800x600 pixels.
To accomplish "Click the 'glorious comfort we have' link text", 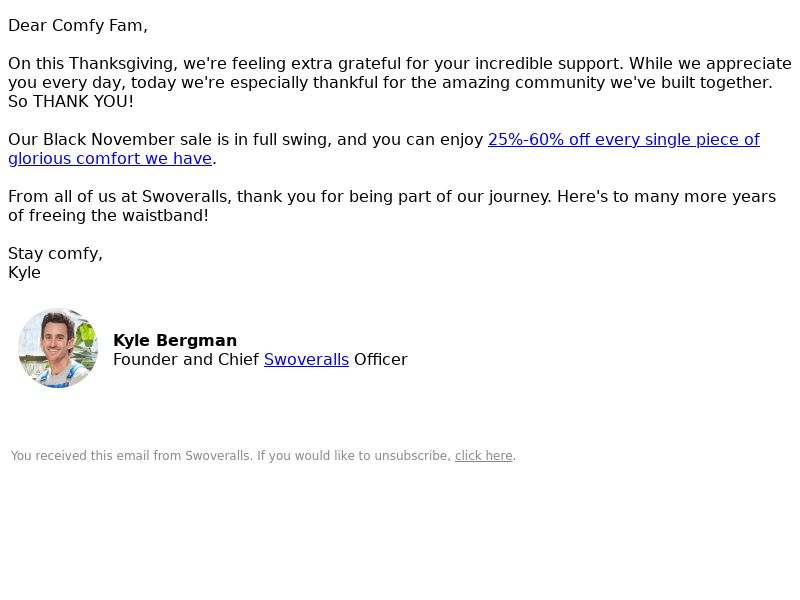I will [x=110, y=159].
